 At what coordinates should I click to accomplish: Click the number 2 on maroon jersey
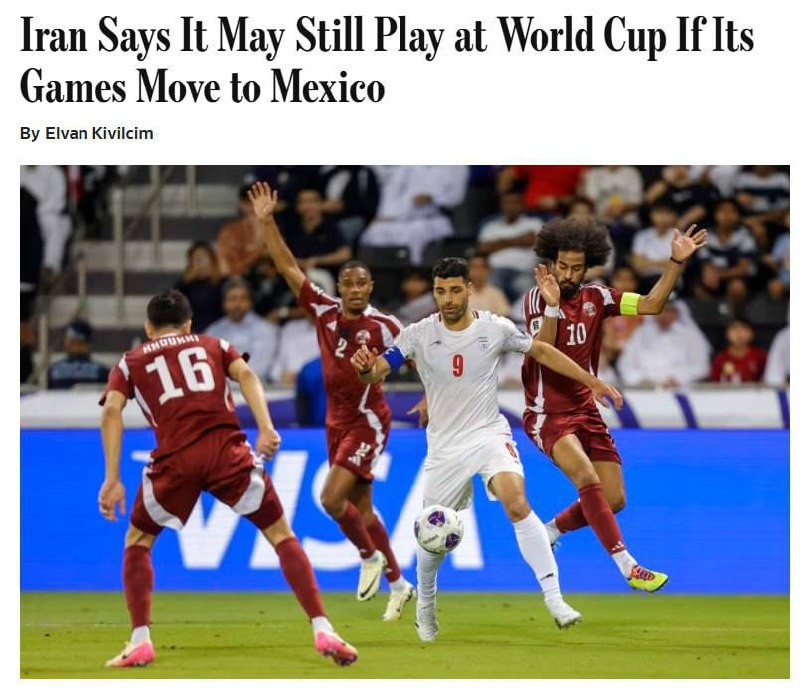[x=341, y=348]
